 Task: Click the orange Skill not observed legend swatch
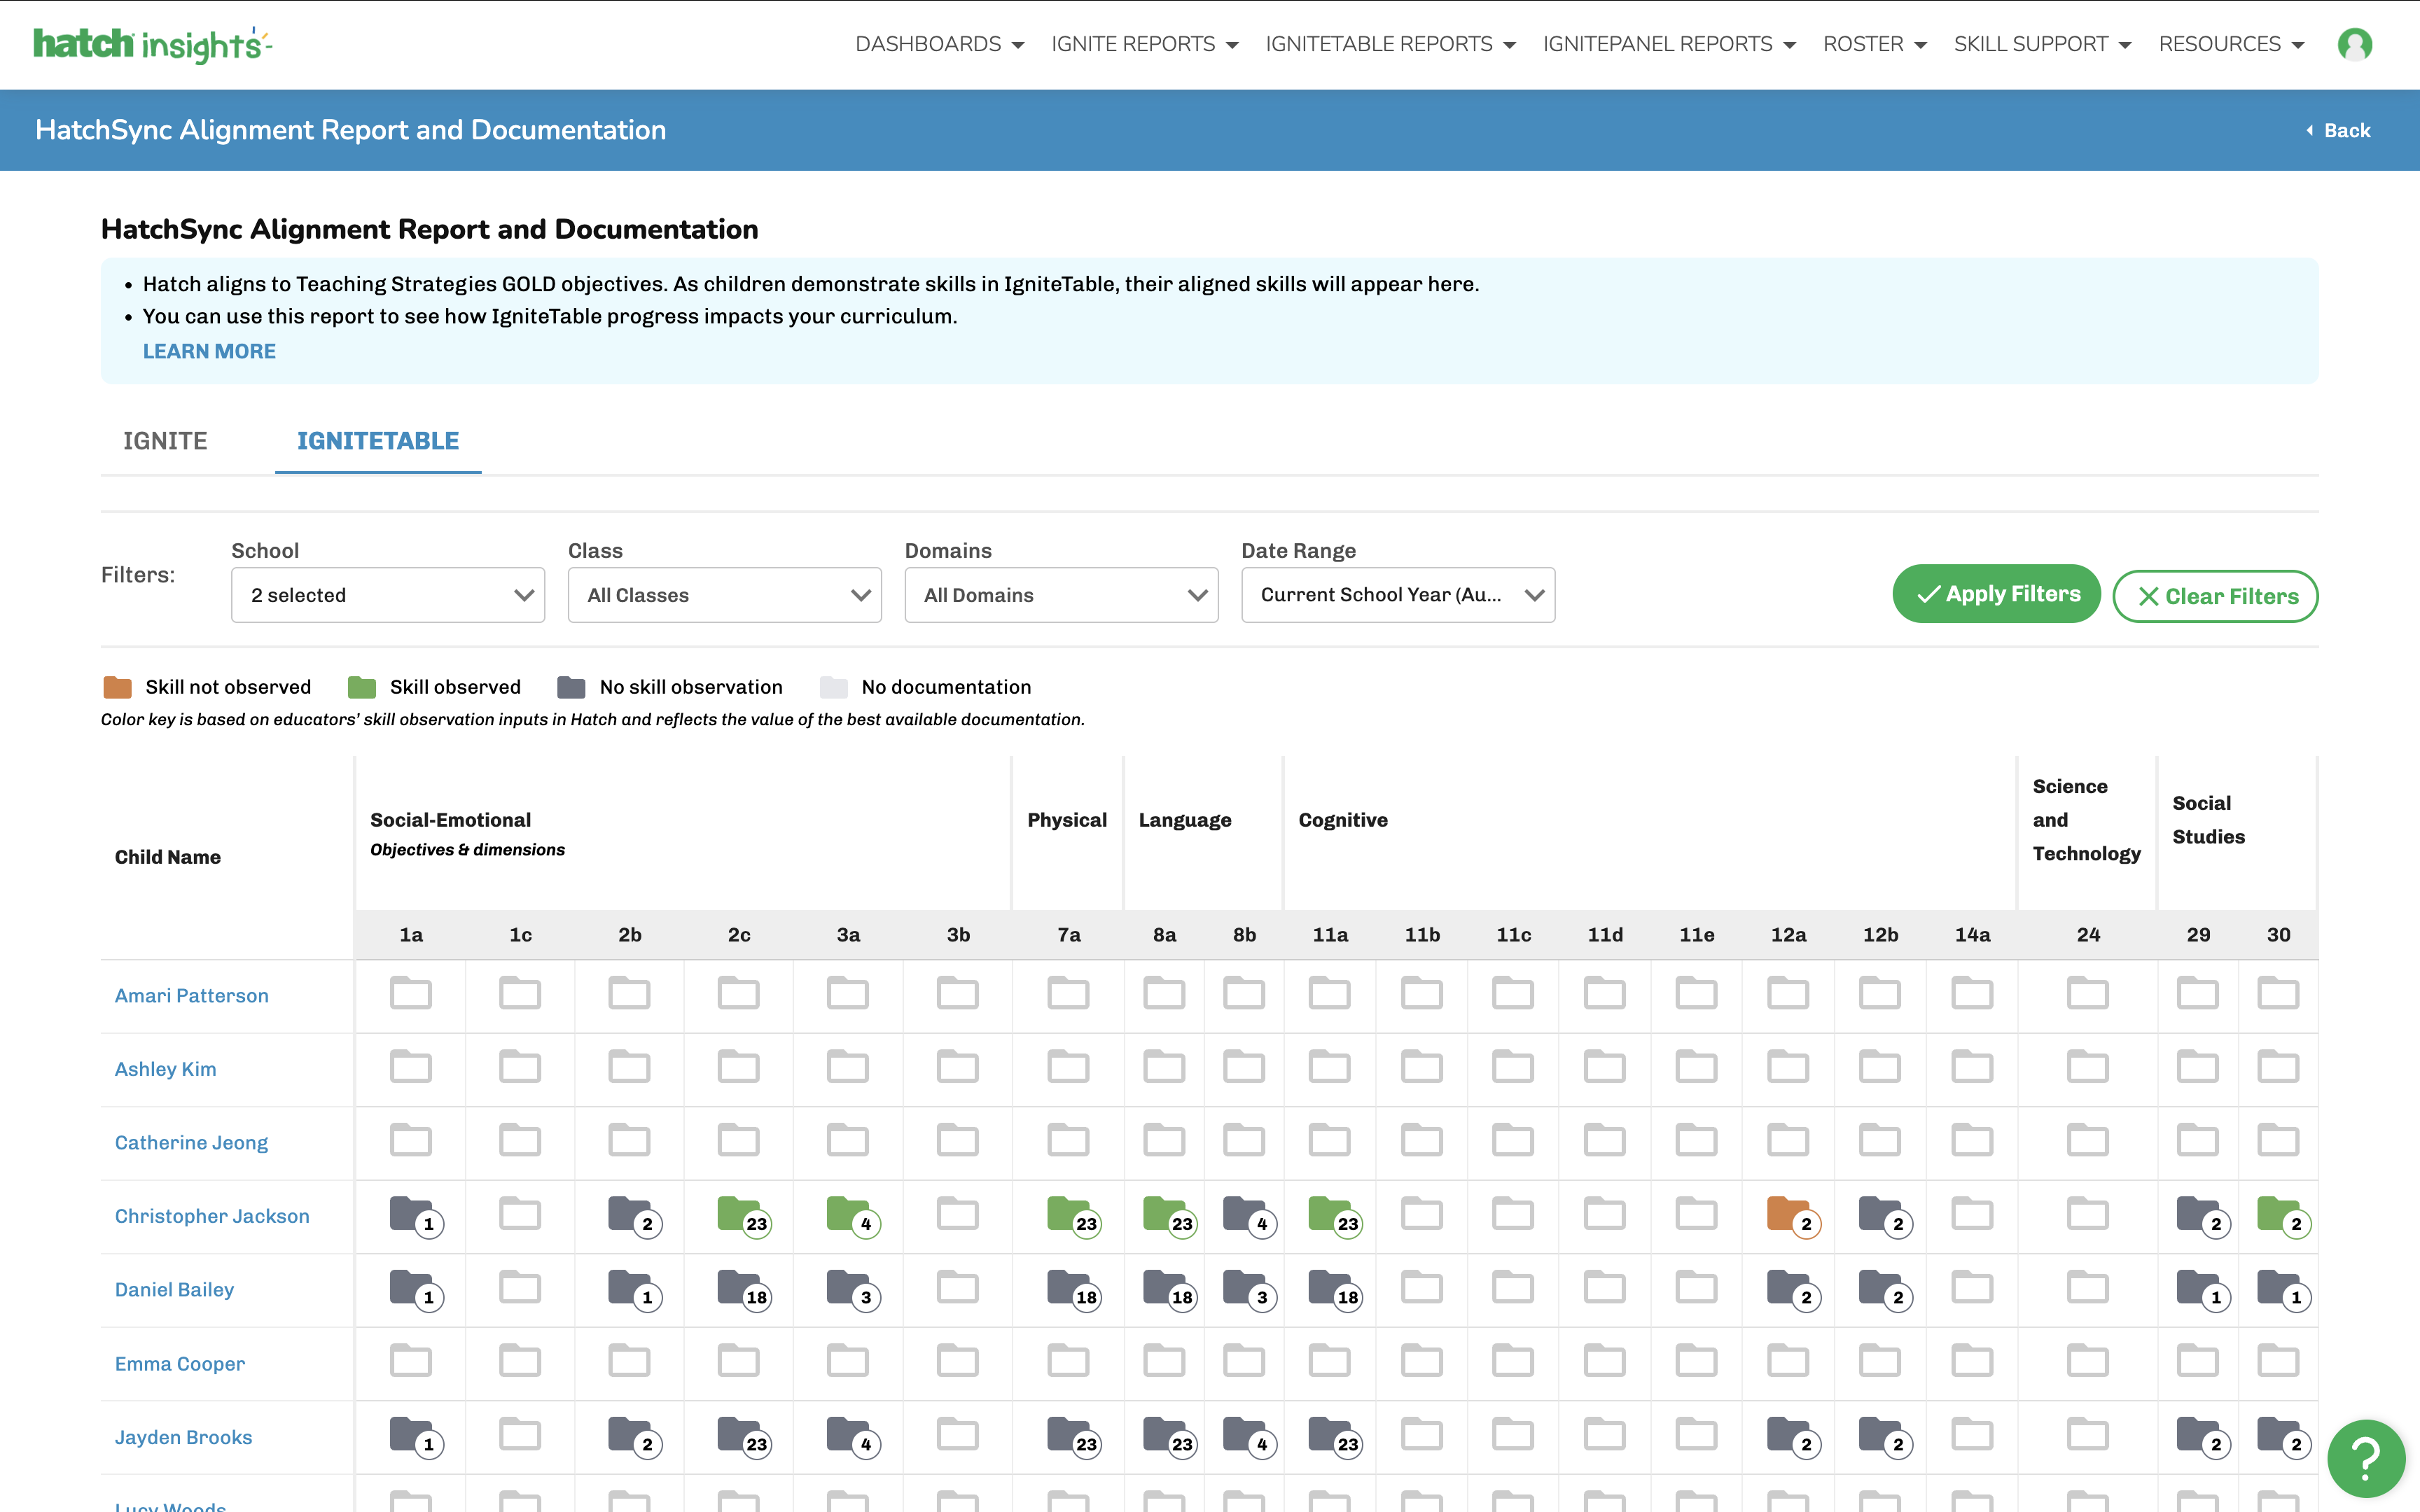(118, 687)
